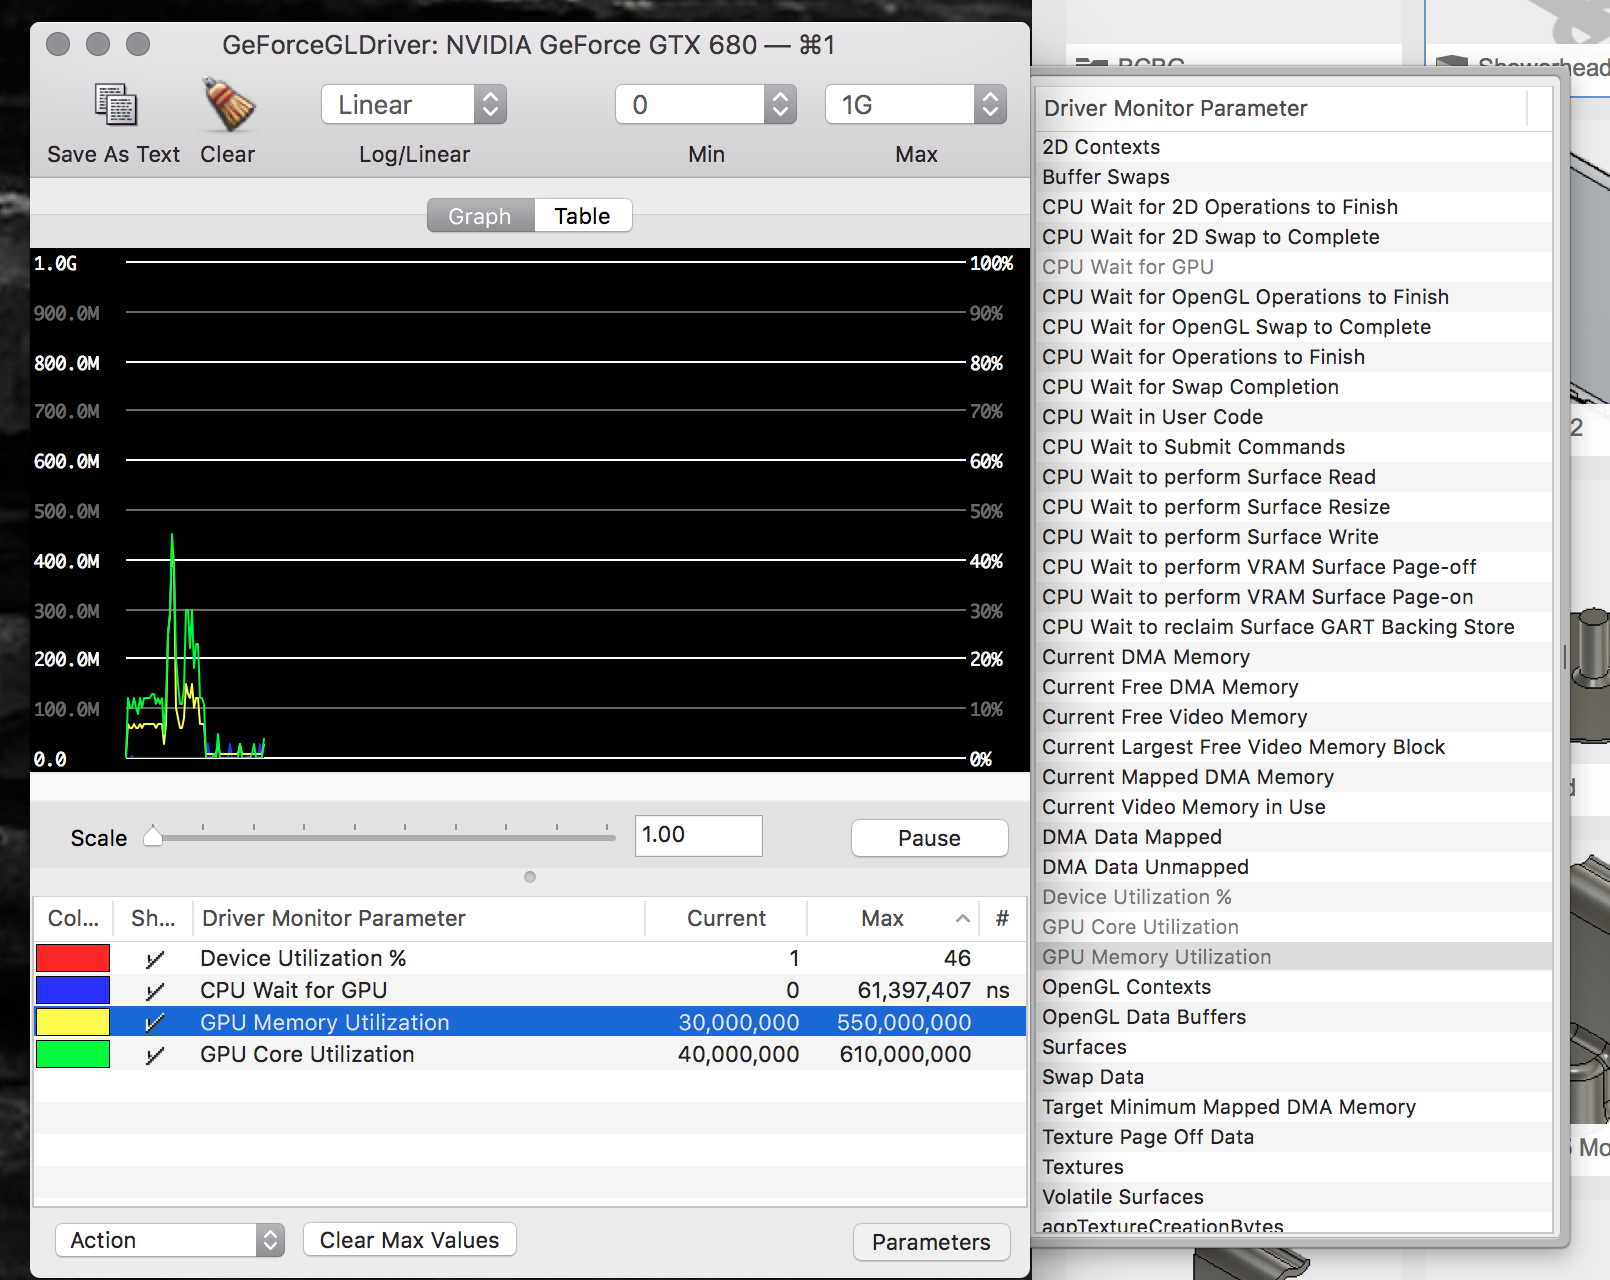Select Current Mapped DMA Memory parameter
The image size is (1610, 1280).
click(1294, 777)
